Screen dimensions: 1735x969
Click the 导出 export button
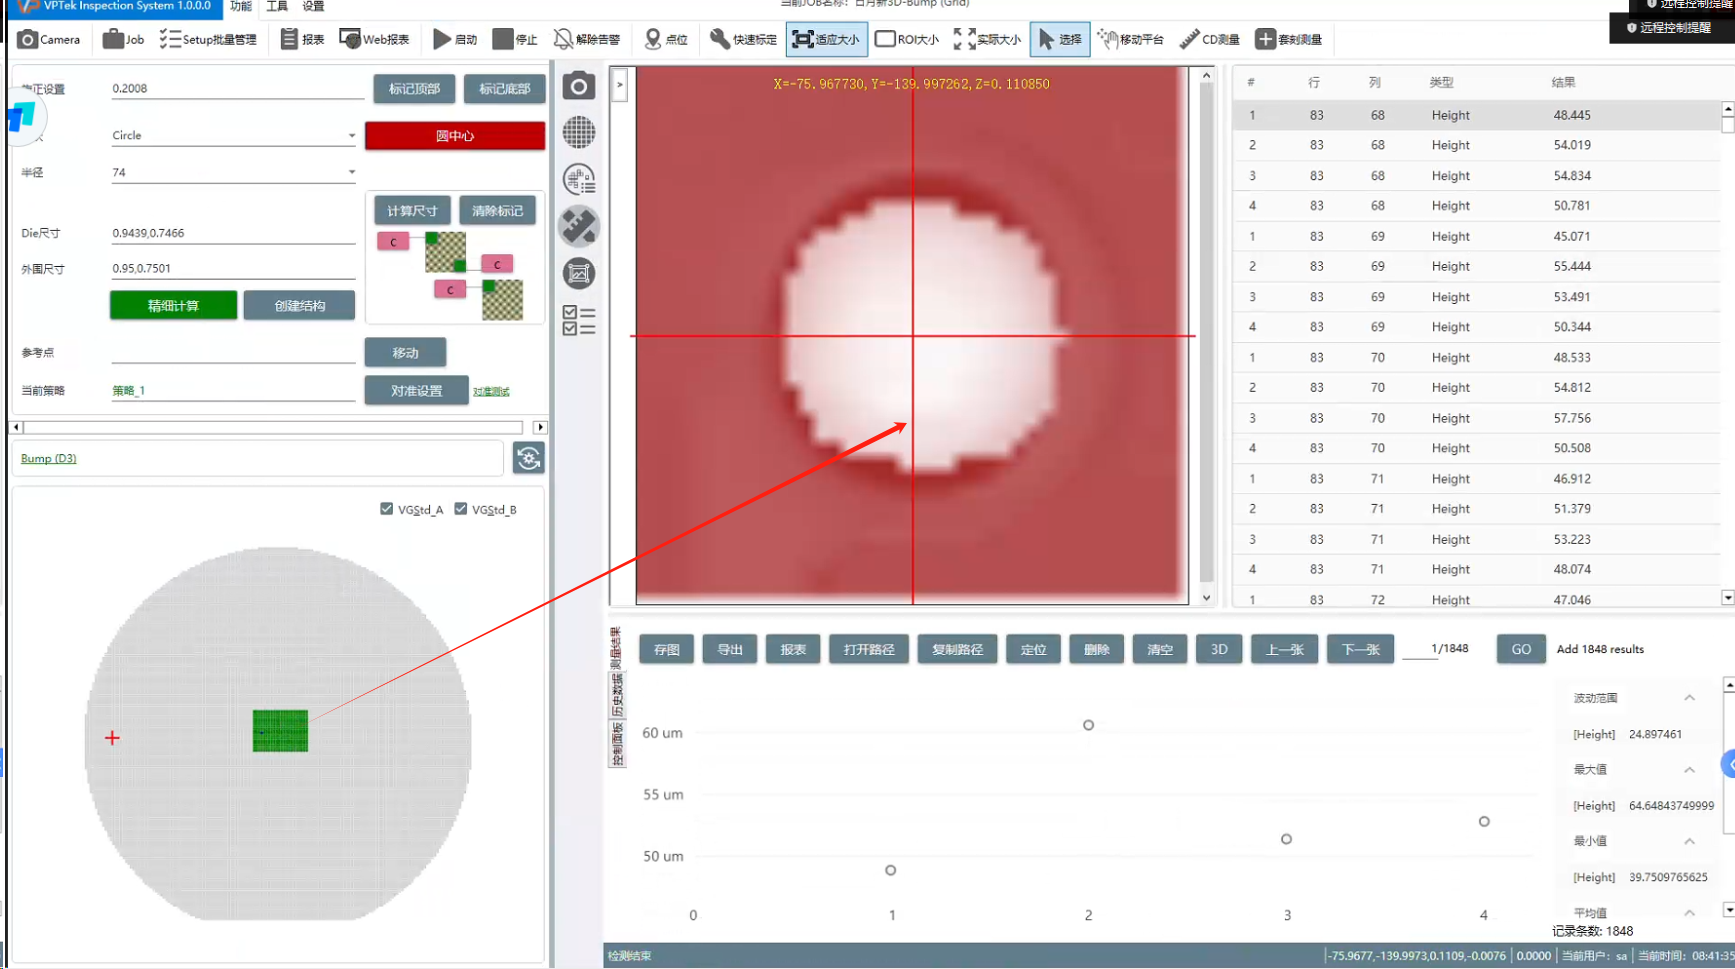[x=730, y=649]
